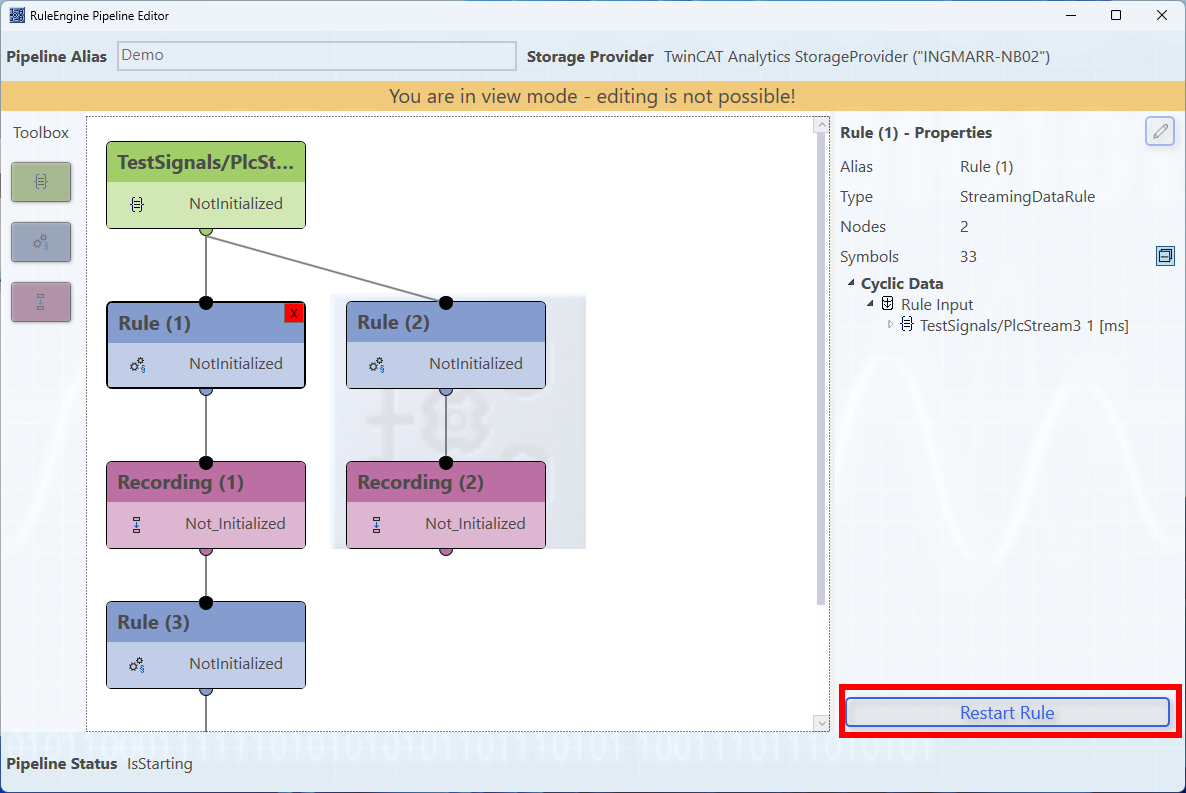Image resolution: width=1186 pixels, height=793 pixels.
Task: Select the Rule (2) node
Action: (x=446, y=345)
